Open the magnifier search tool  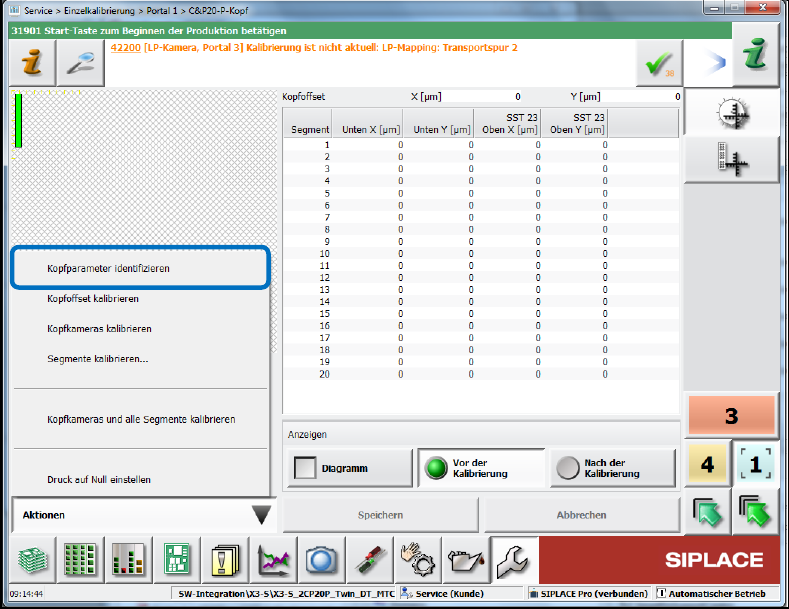(x=81, y=63)
